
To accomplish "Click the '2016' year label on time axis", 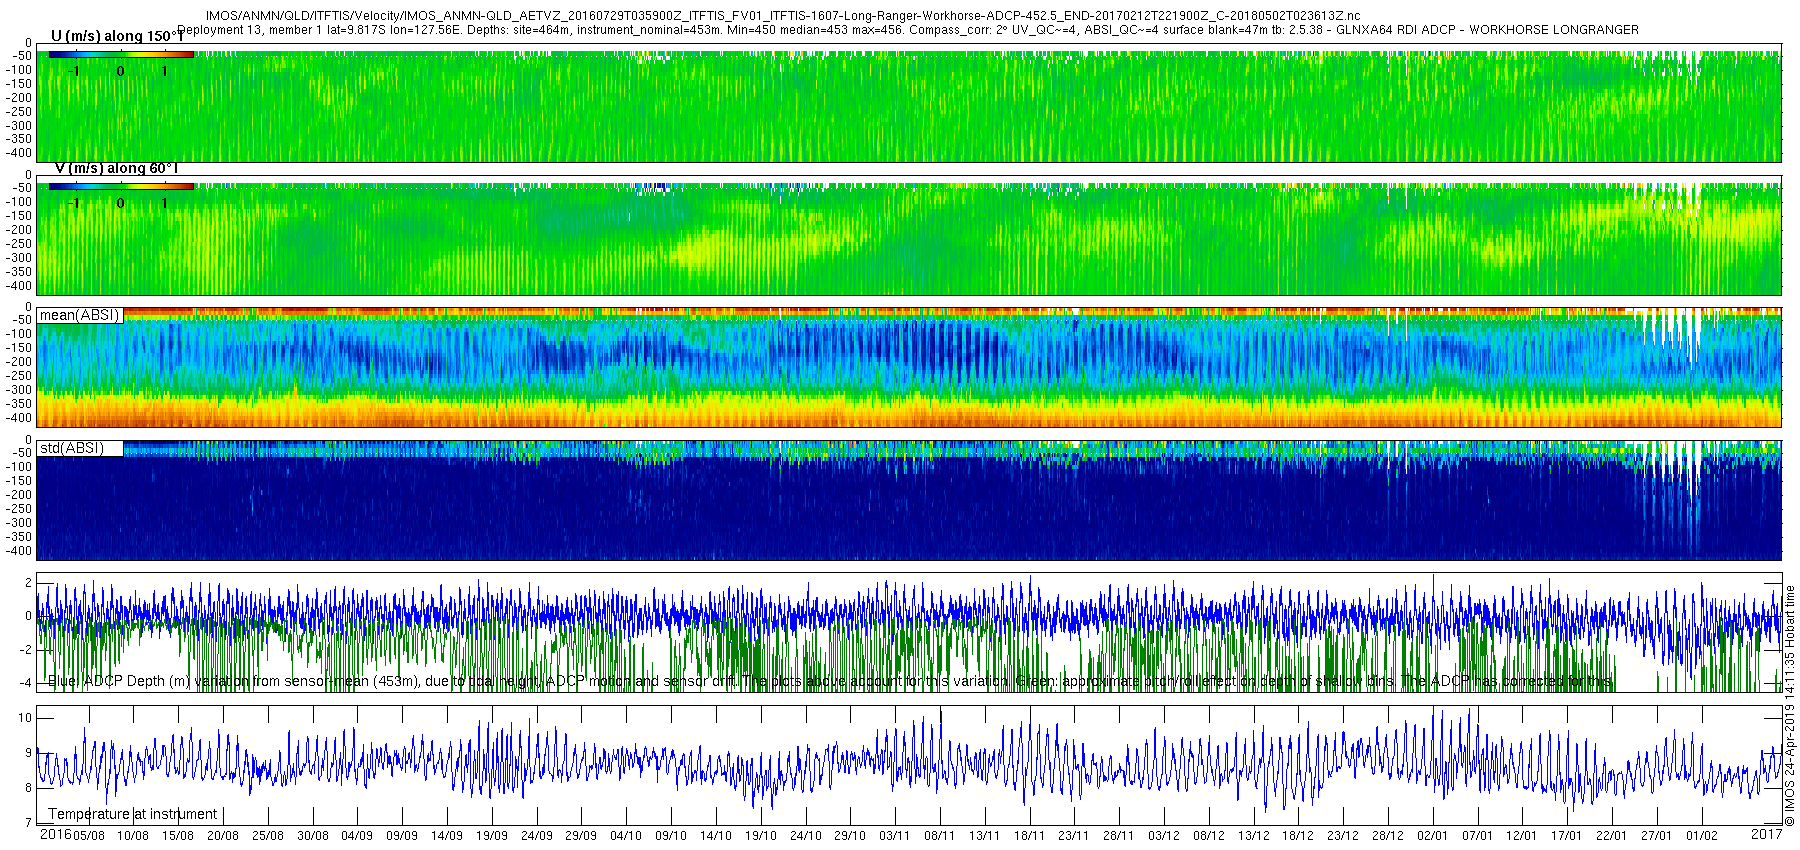I will pos(55,834).
